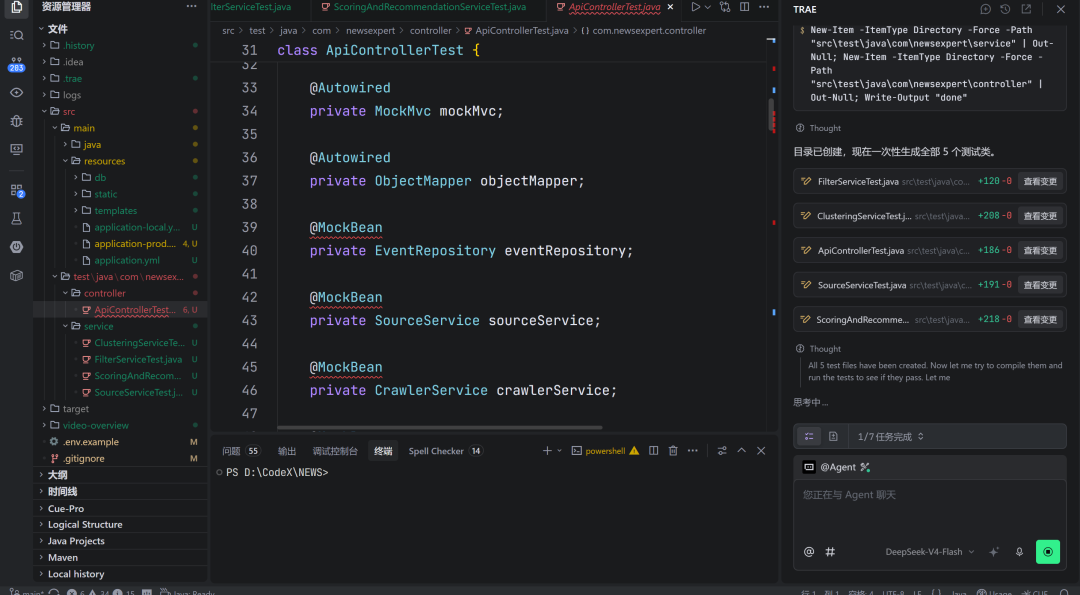
Task: Expand the Java Projects section
Action: point(120,541)
